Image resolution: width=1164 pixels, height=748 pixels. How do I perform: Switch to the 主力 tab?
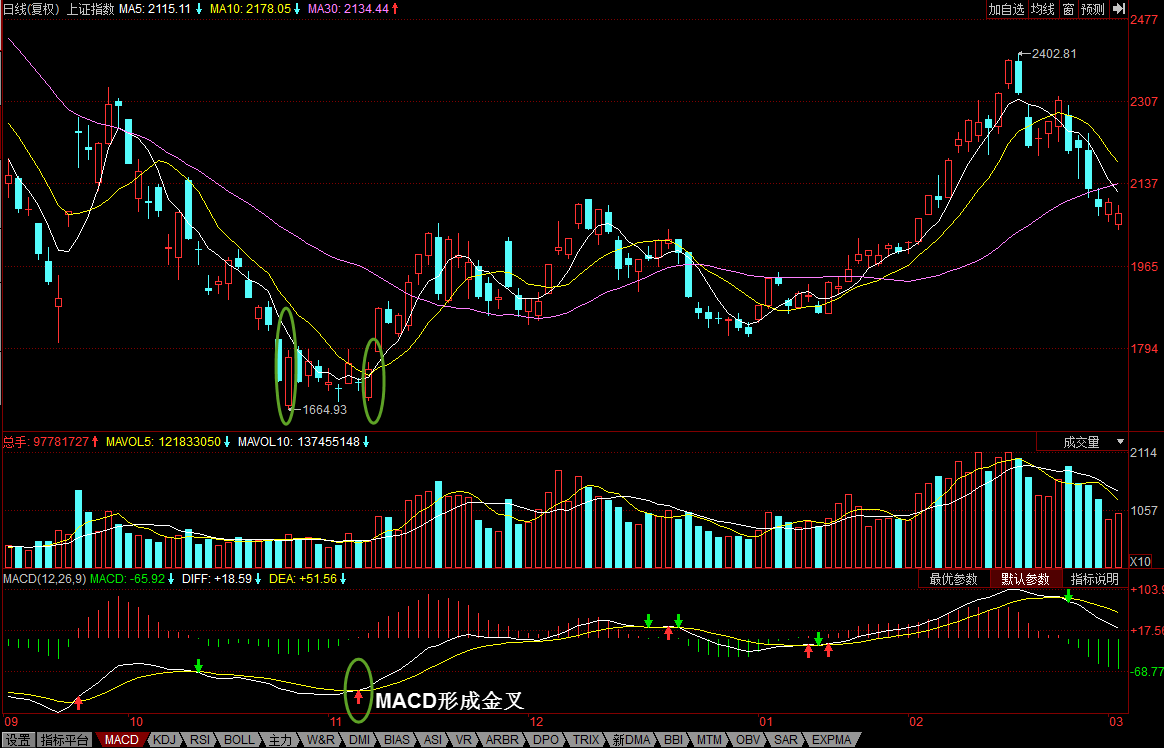(x=281, y=740)
